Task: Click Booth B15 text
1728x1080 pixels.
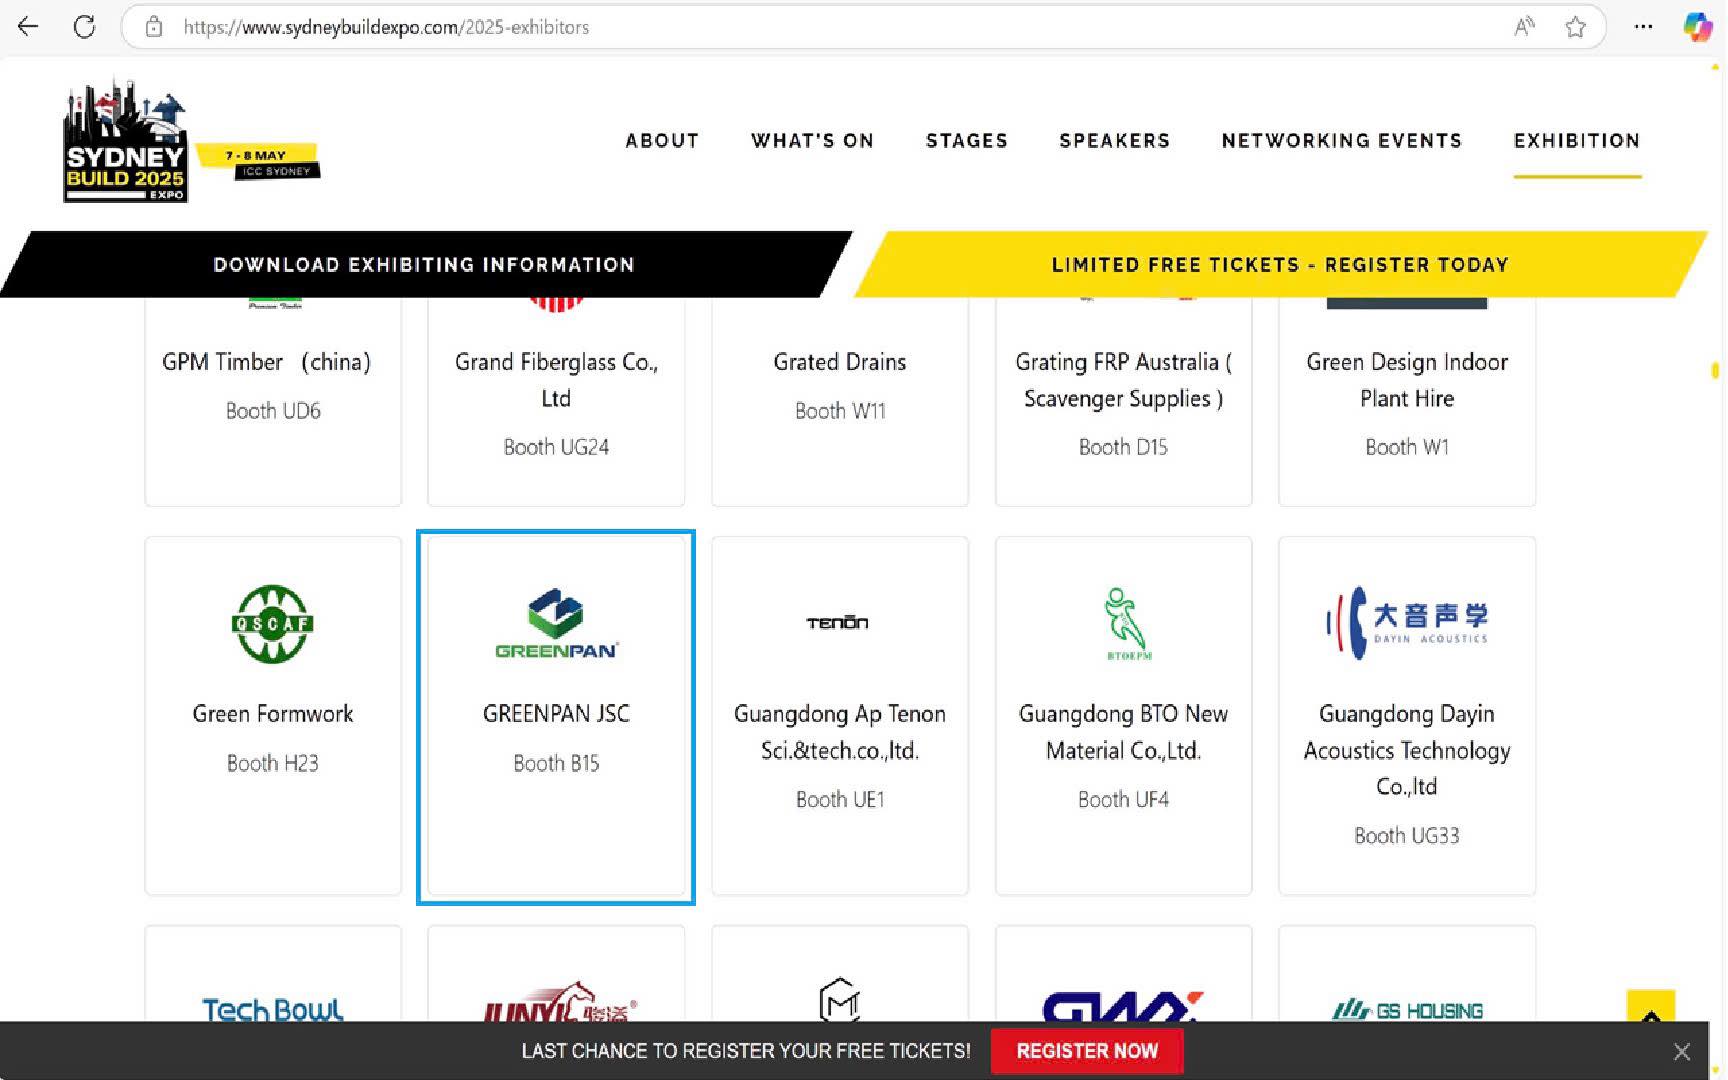Action: [x=556, y=763]
